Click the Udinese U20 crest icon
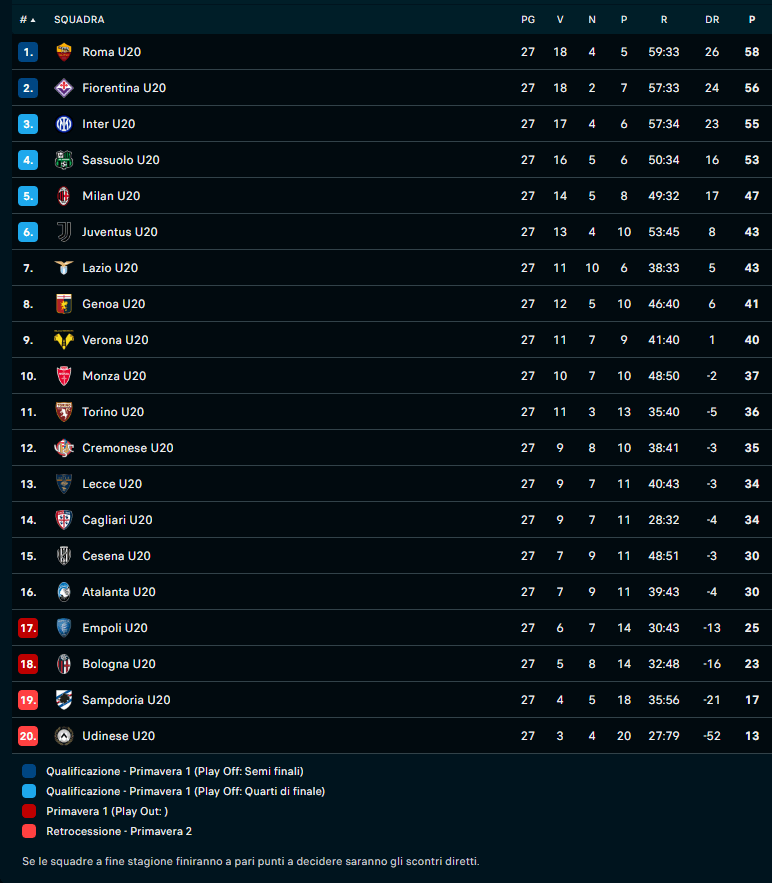Image resolution: width=772 pixels, height=883 pixels. [64, 736]
